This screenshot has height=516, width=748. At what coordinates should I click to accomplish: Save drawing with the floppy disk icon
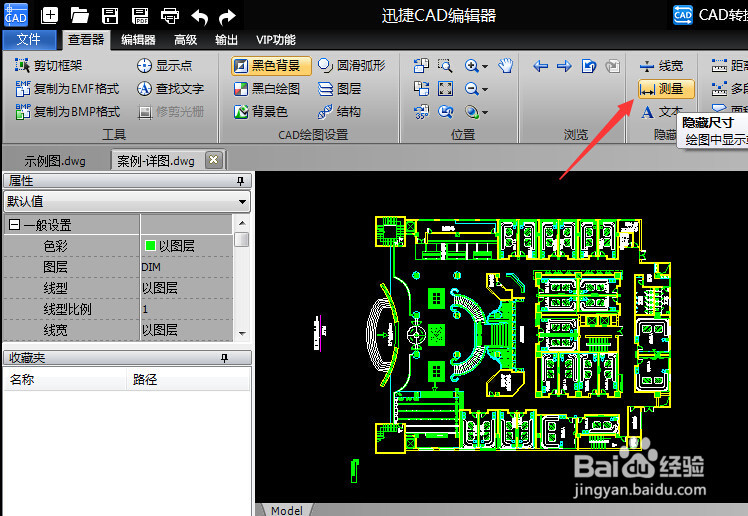[x=110, y=15]
